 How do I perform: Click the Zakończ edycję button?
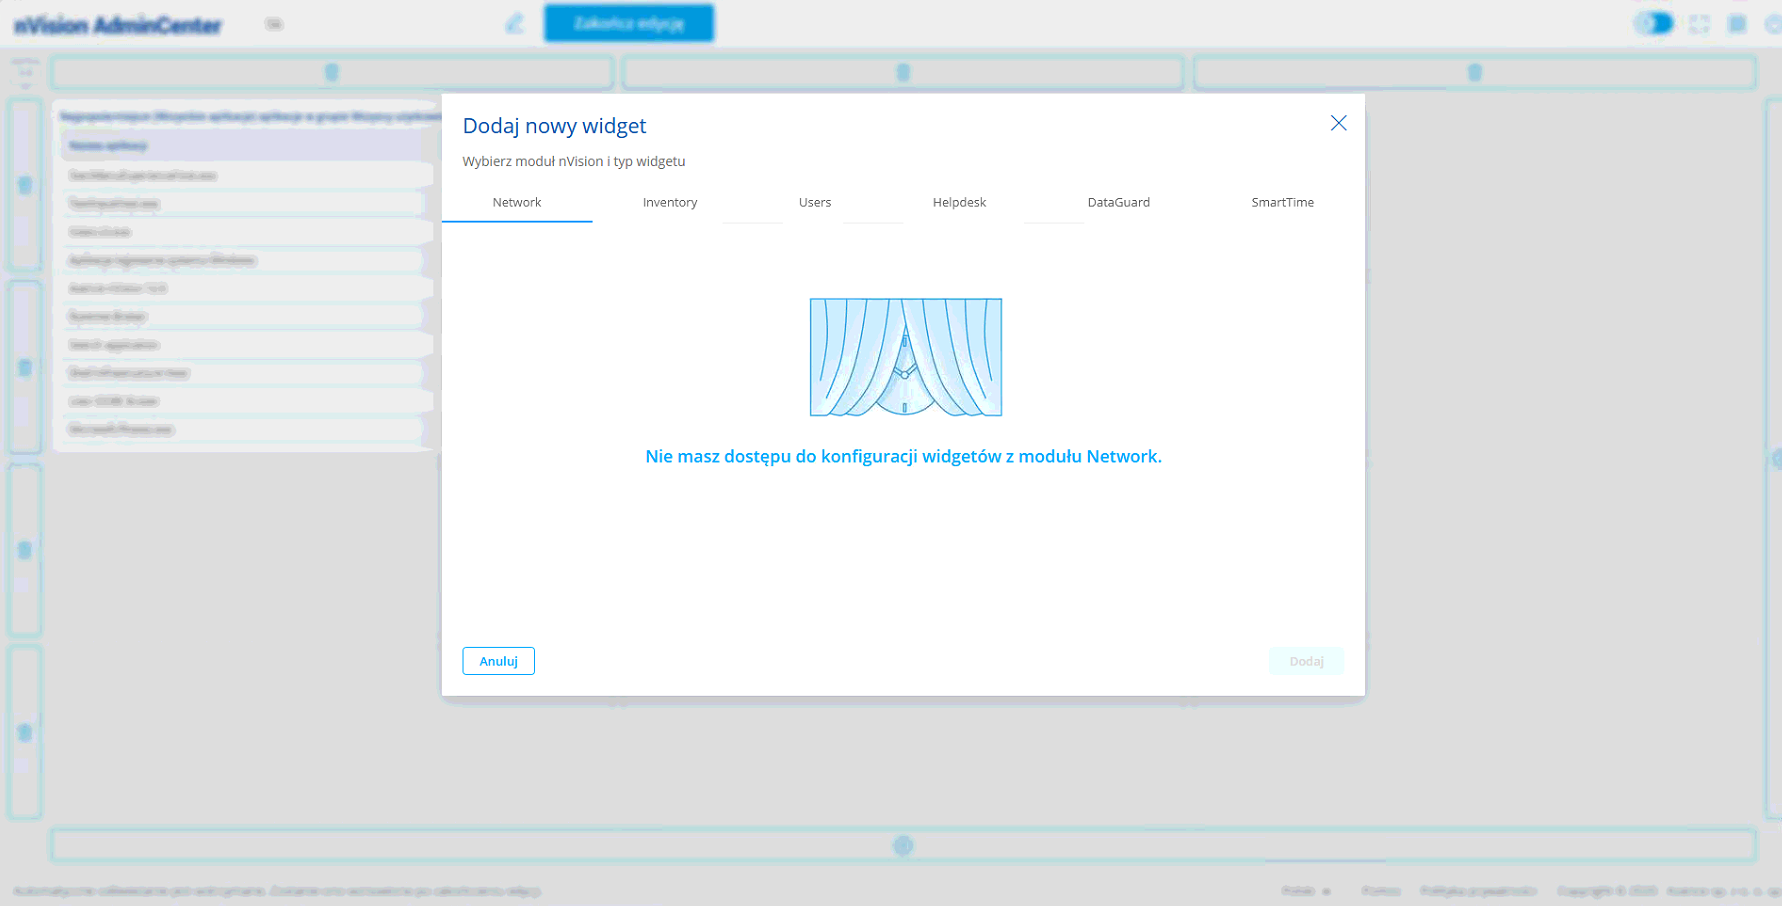(x=629, y=23)
